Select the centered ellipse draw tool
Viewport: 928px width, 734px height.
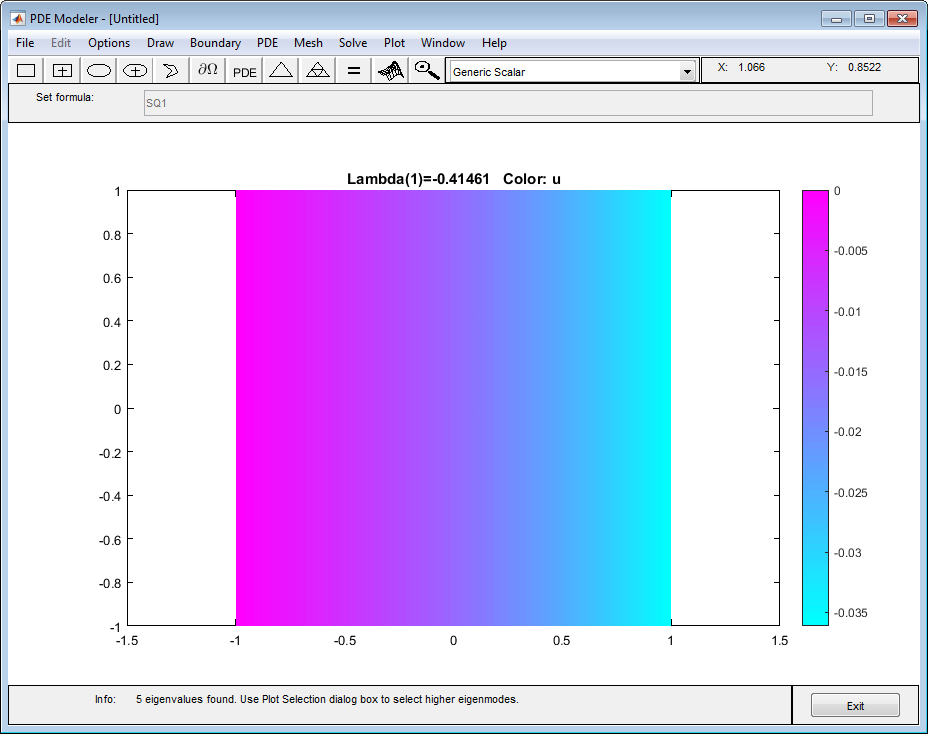[x=135, y=71]
